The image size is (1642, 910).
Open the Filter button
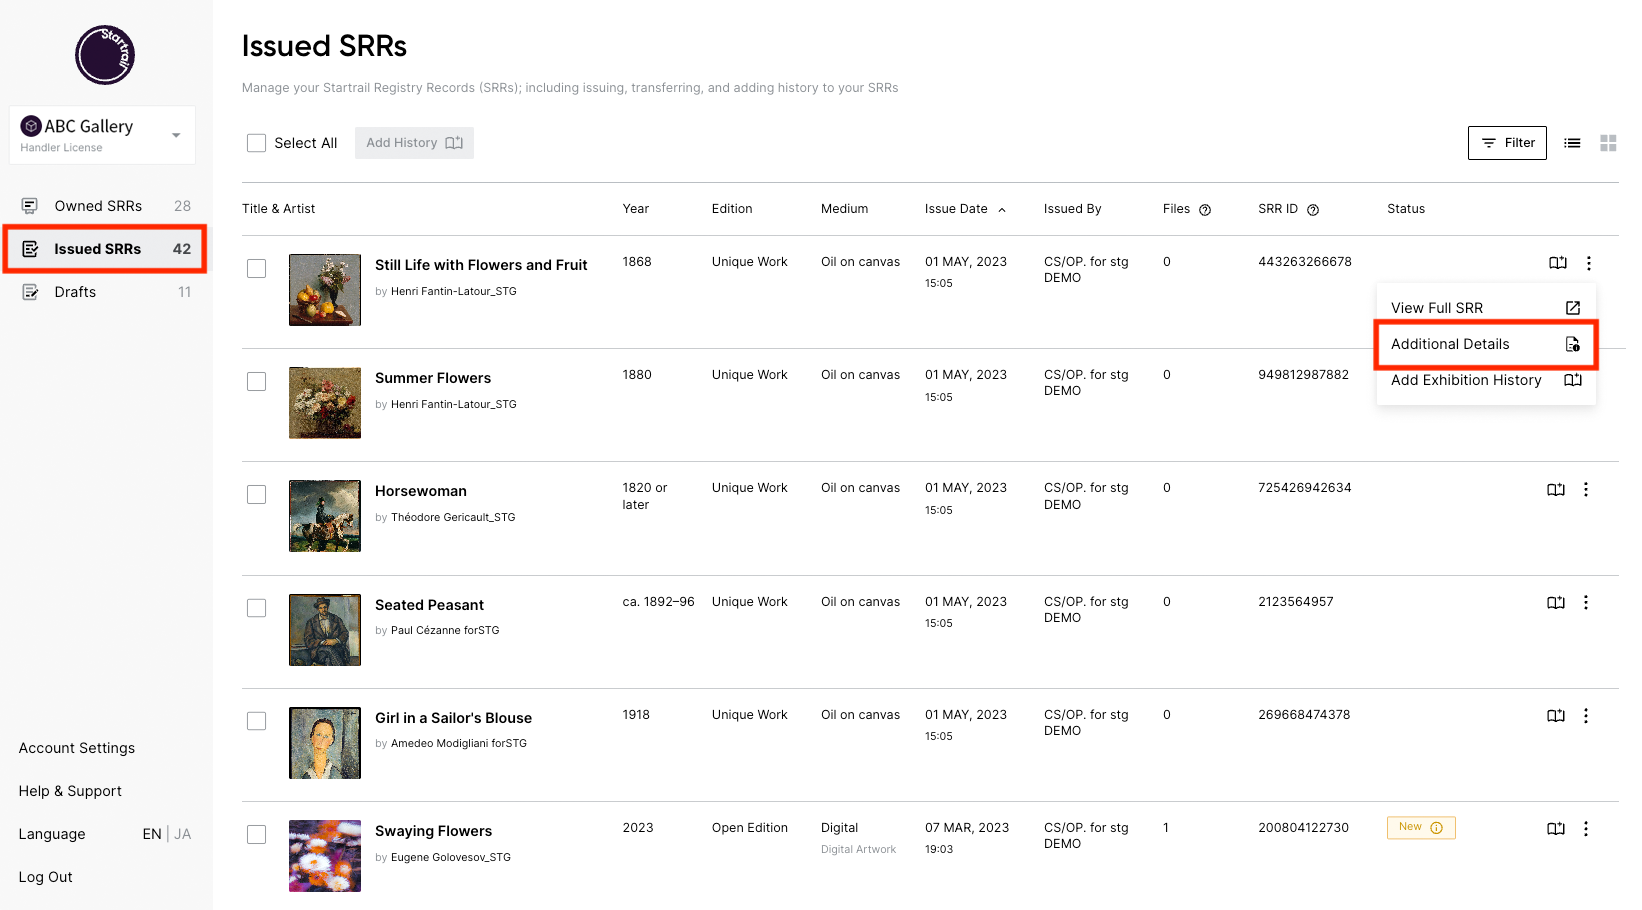1507,143
